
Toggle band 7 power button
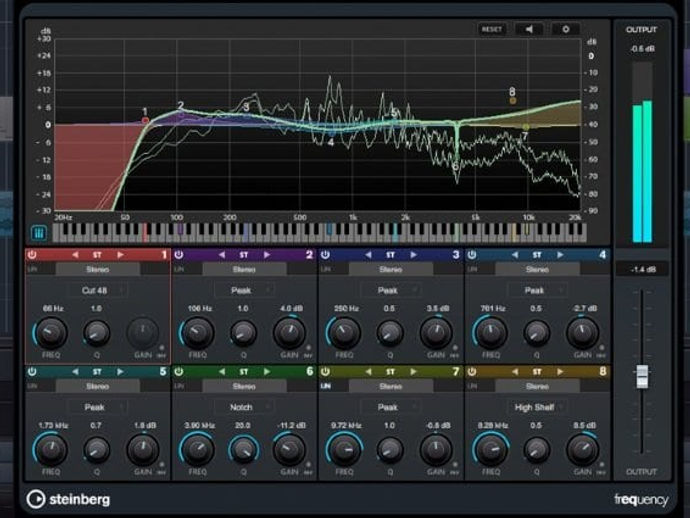coord(325,371)
